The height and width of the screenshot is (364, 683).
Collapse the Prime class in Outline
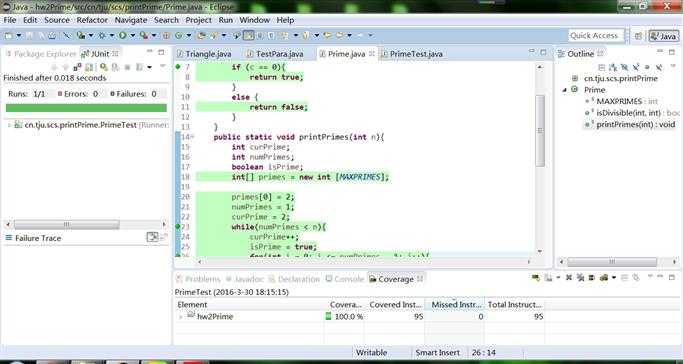click(x=565, y=90)
